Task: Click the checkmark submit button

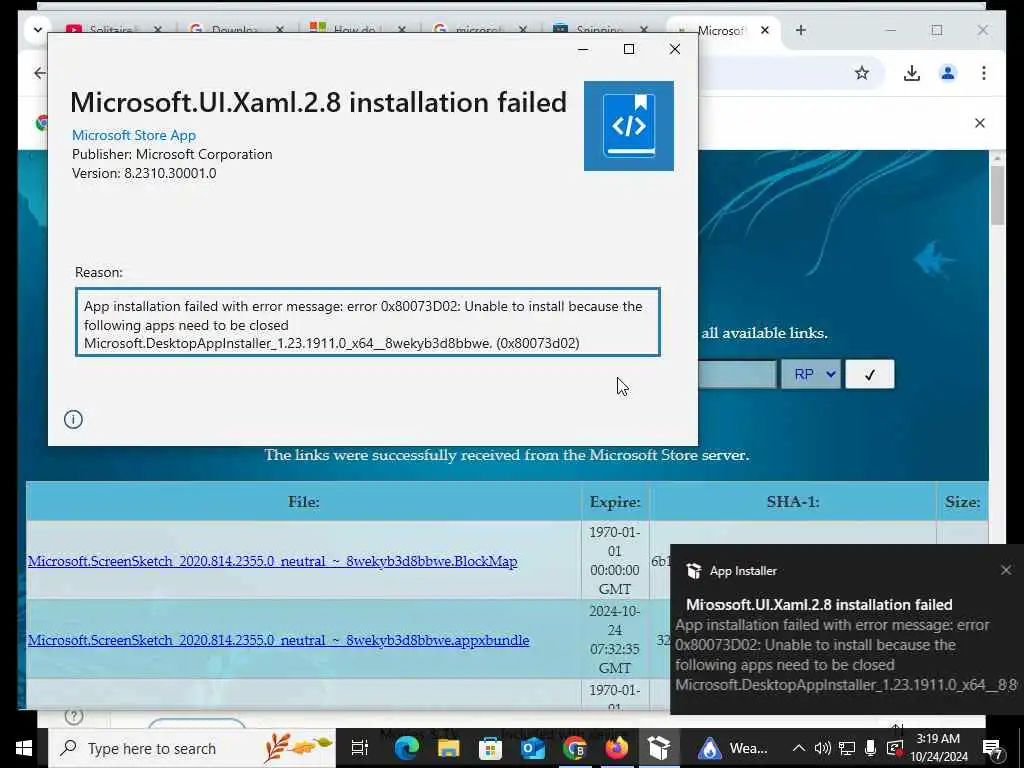Action: tap(870, 374)
